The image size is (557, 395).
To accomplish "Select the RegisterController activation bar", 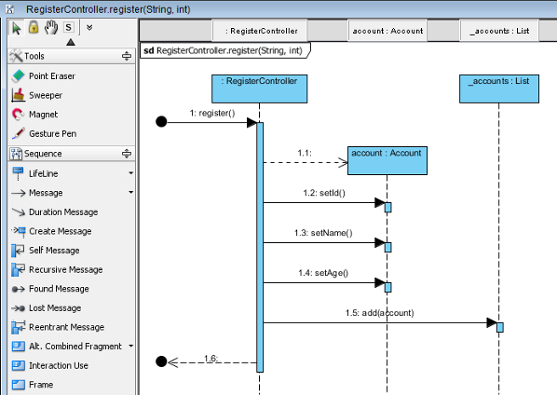I will coord(260,247).
